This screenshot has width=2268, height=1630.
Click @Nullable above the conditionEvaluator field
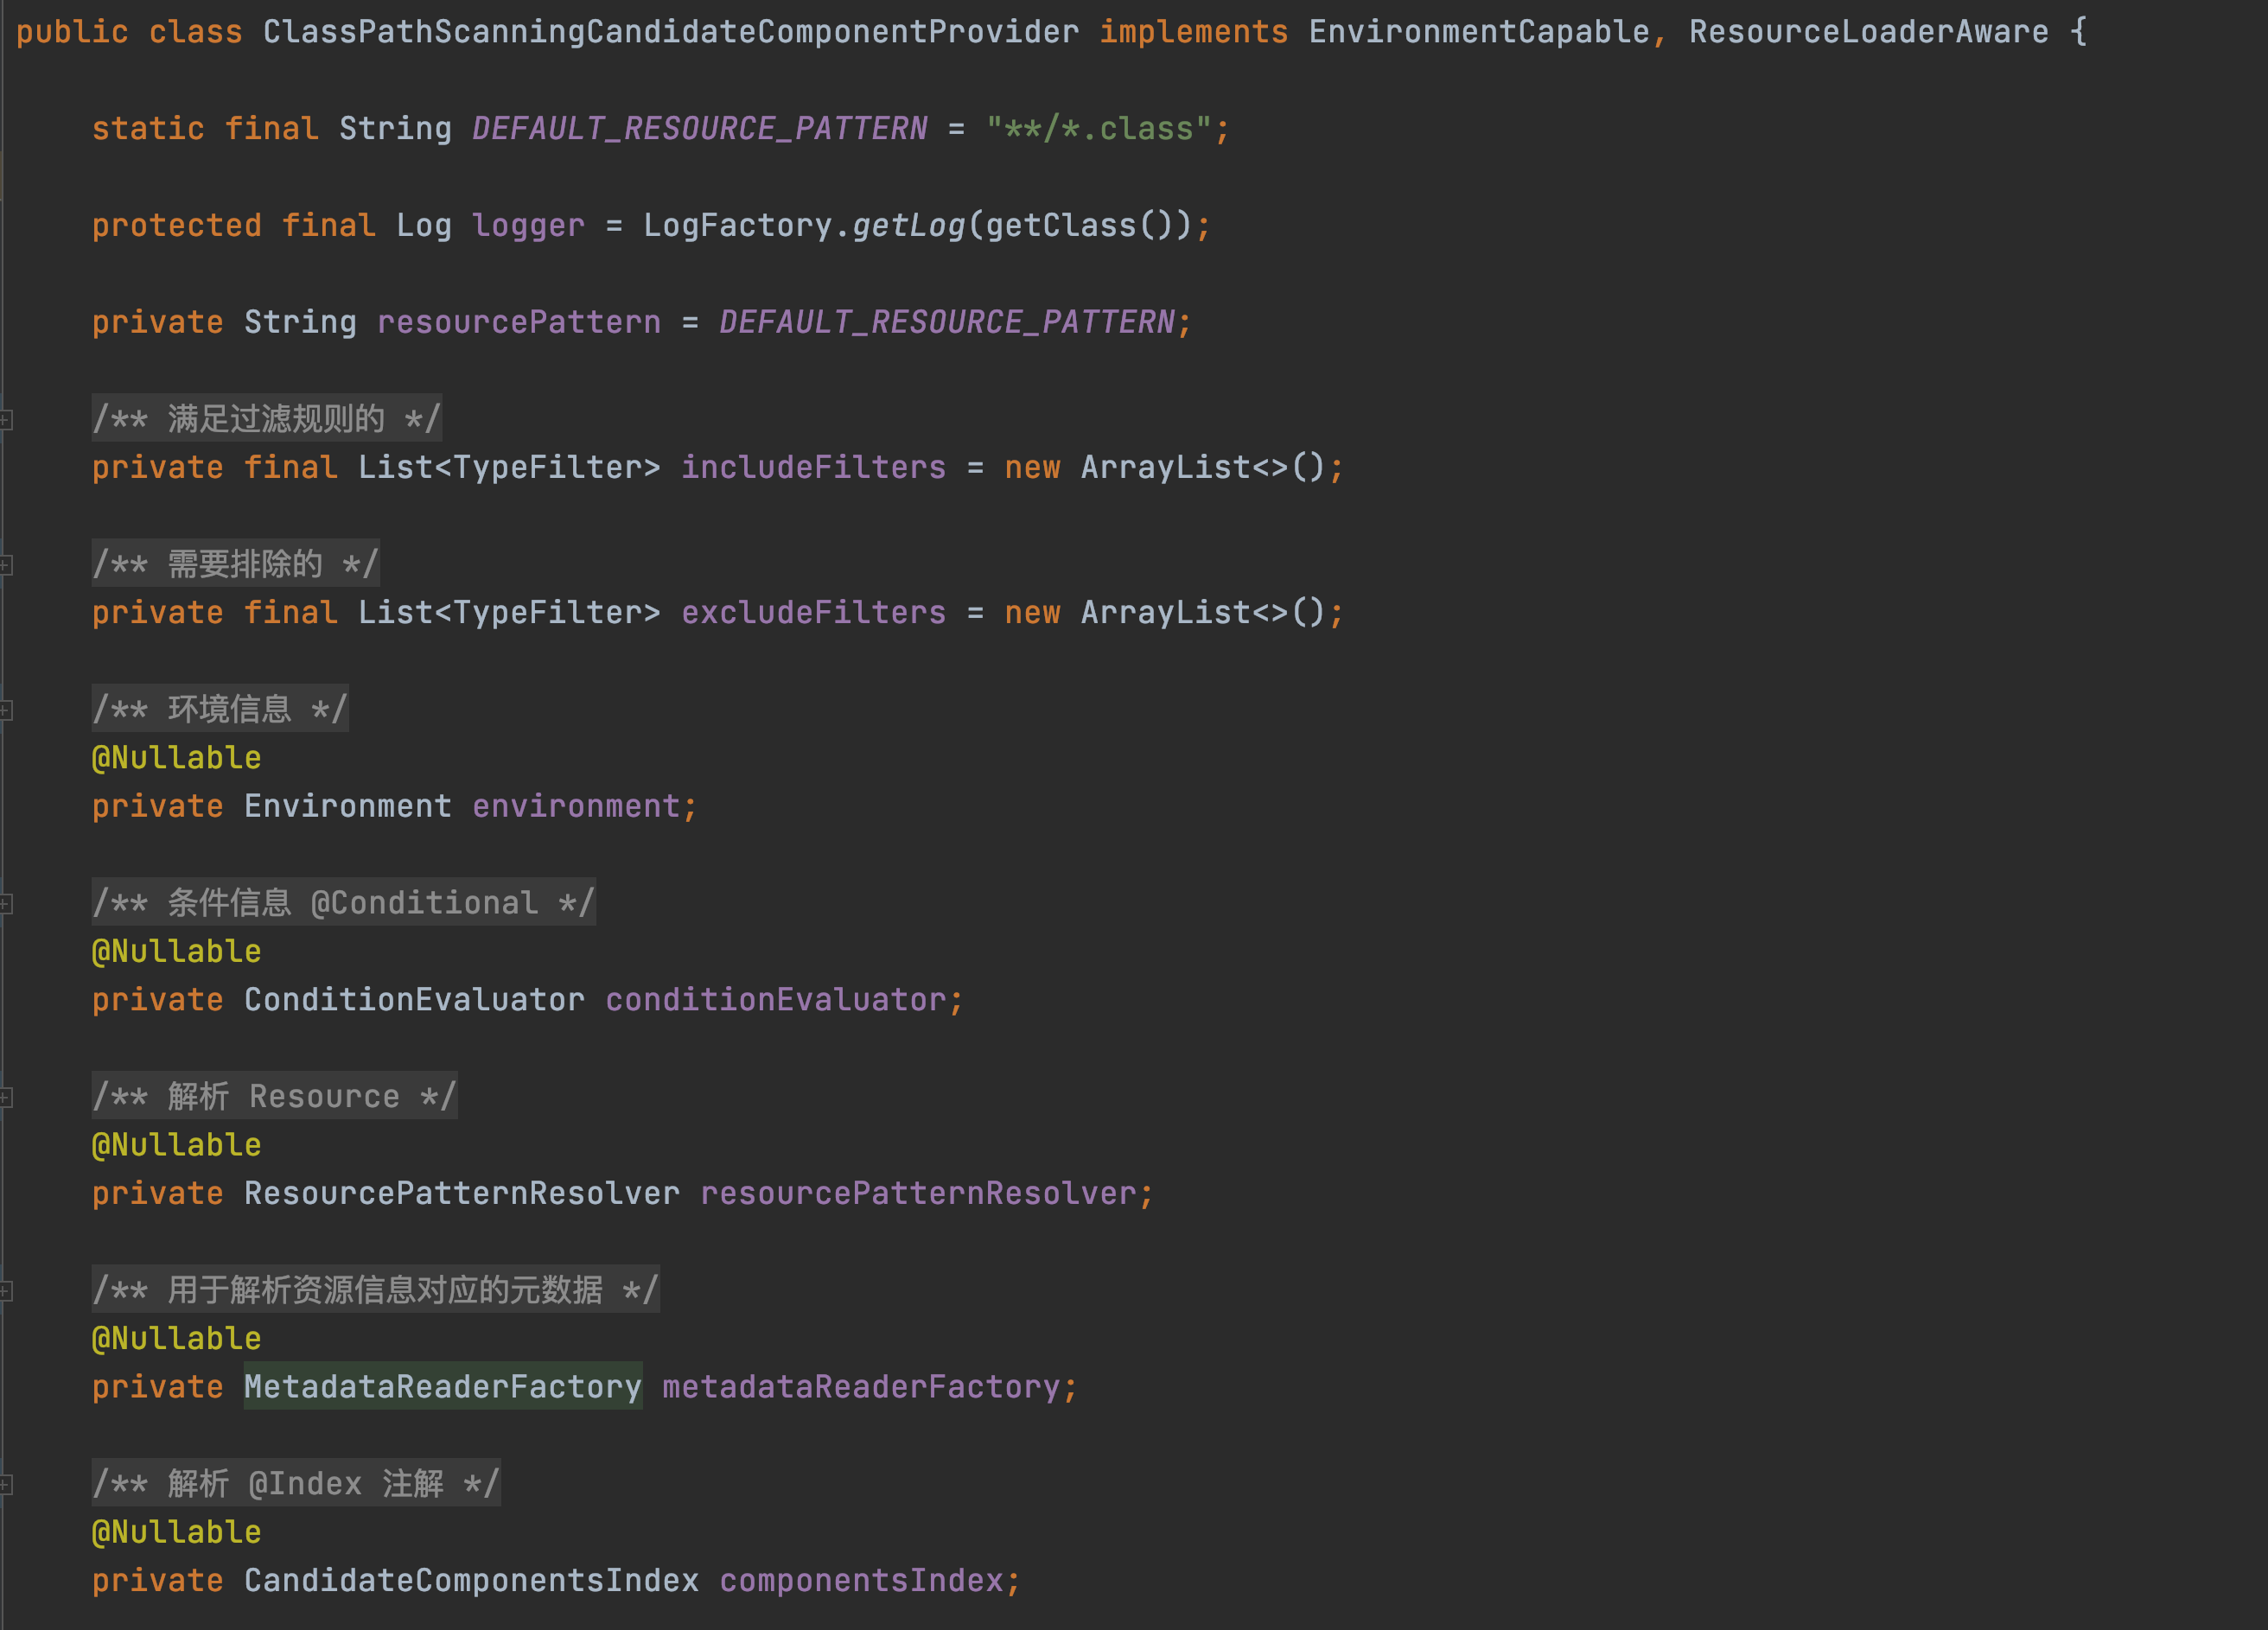click(x=177, y=951)
